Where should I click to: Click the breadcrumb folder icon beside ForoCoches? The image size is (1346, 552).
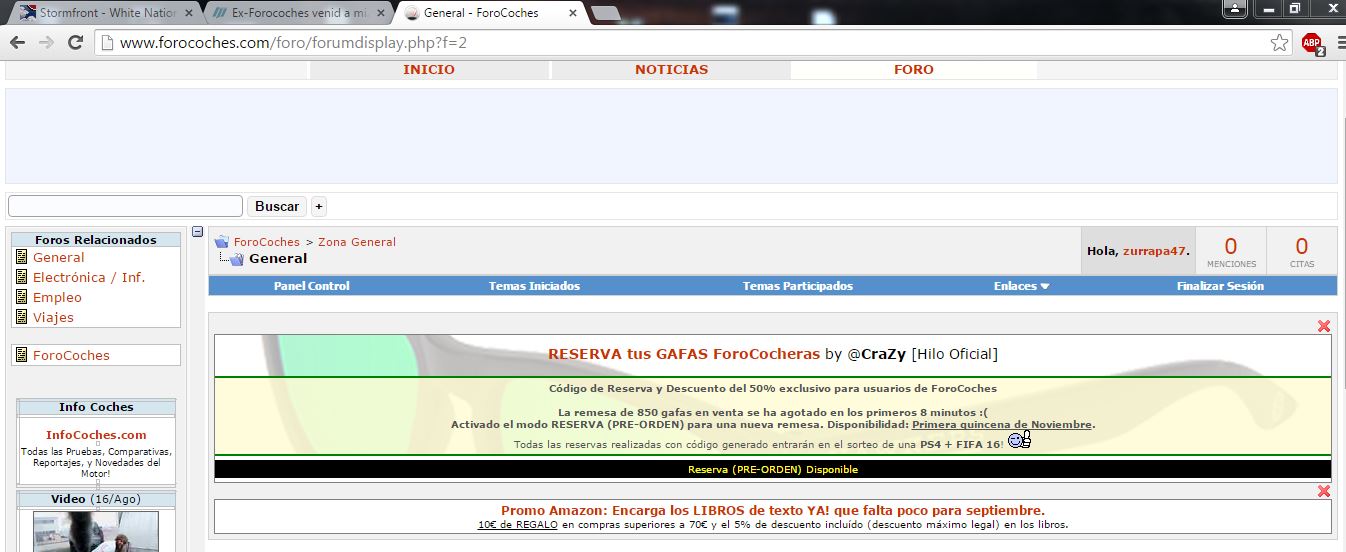(x=222, y=242)
